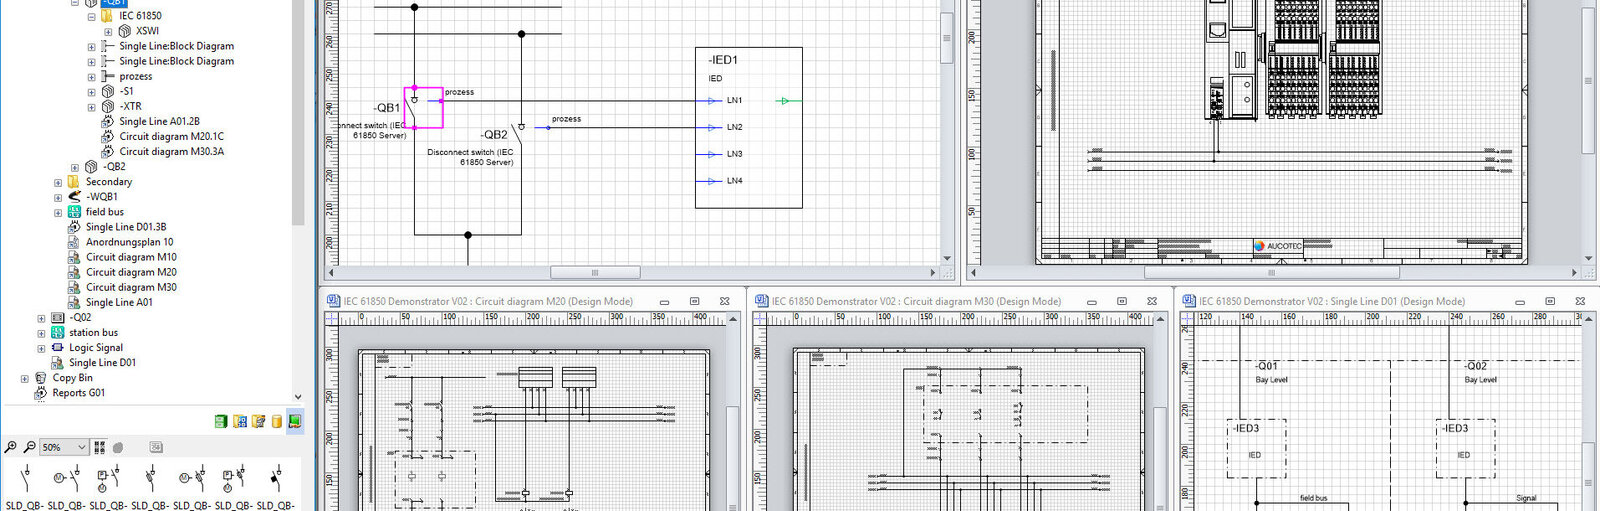
Task: Click the zoom in magnifier icon
Action: click(10, 447)
